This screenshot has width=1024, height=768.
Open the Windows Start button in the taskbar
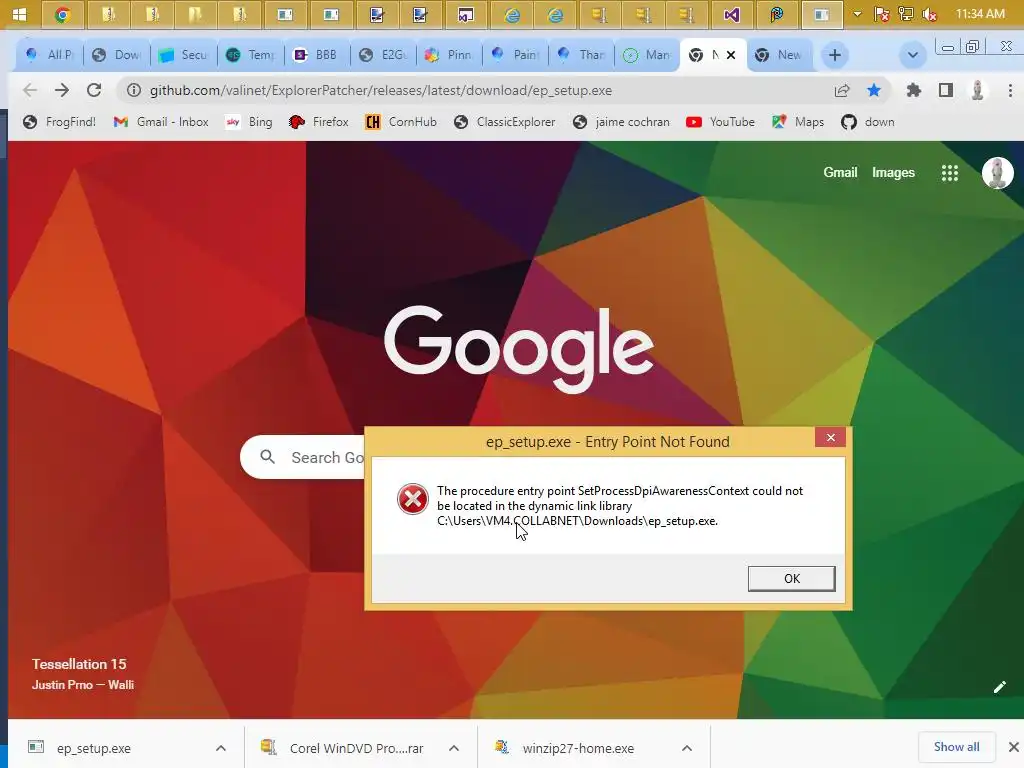(x=19, y=14)
